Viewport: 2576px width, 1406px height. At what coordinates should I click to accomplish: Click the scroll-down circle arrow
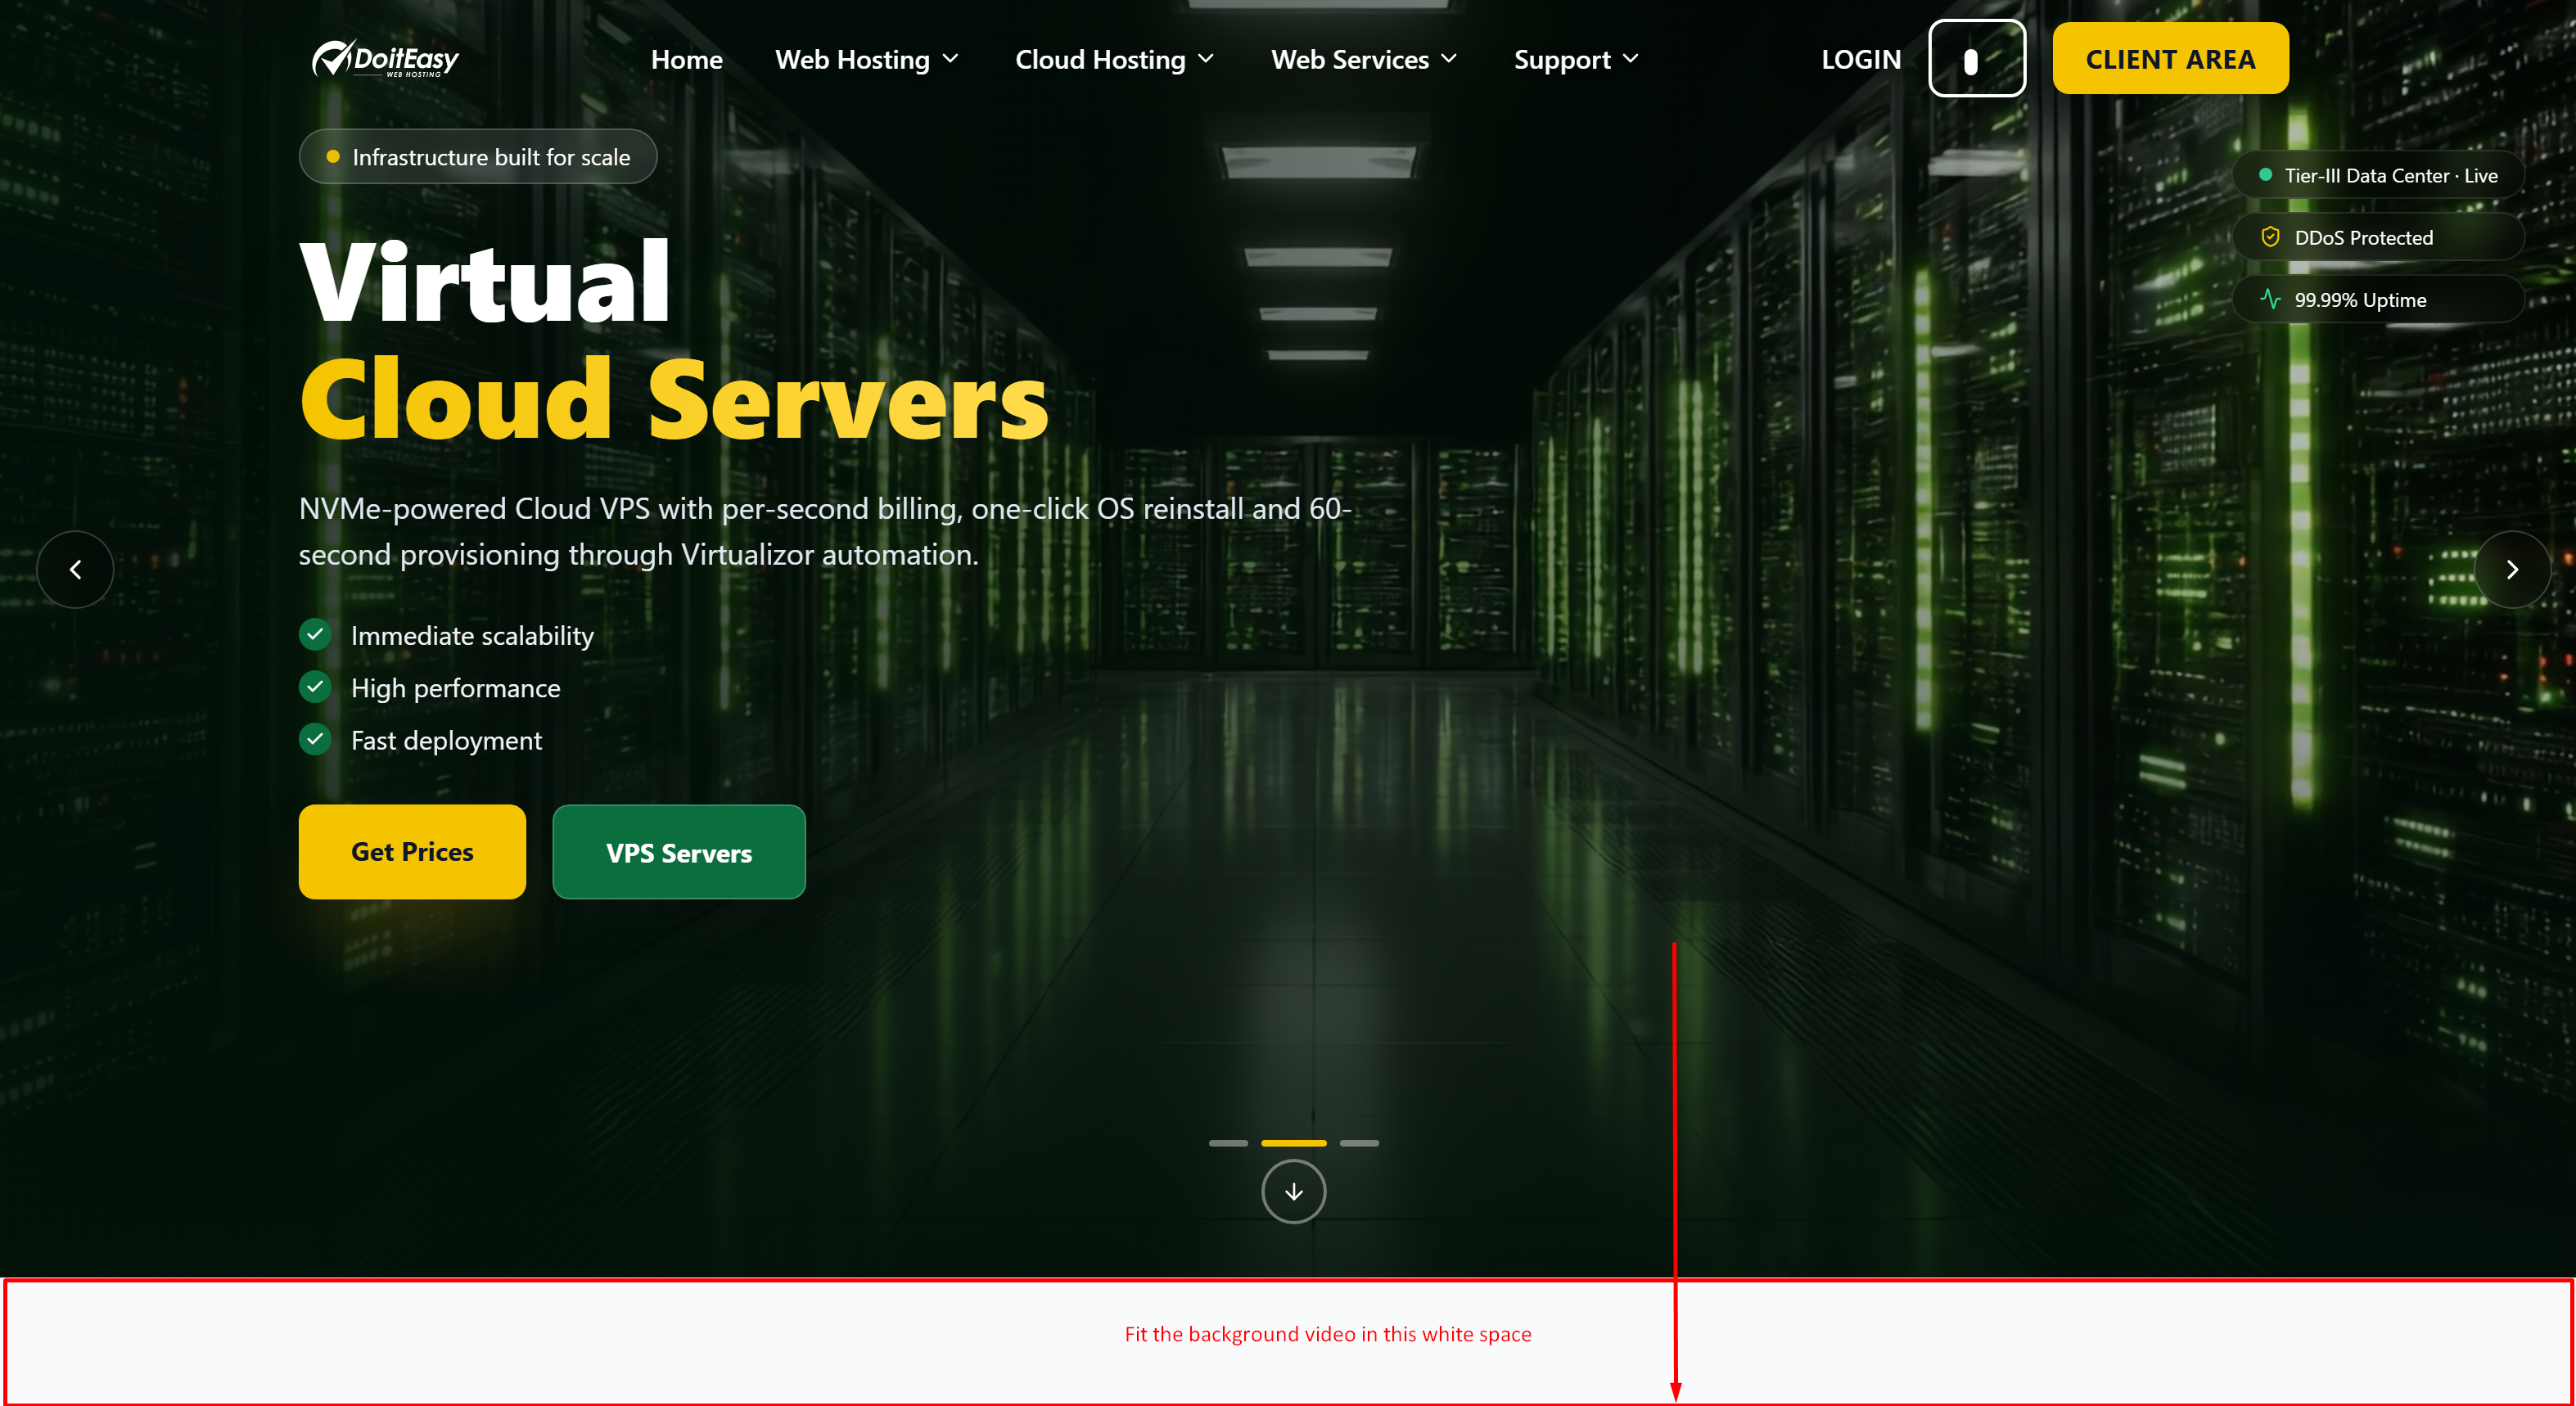(1293, 1191)
